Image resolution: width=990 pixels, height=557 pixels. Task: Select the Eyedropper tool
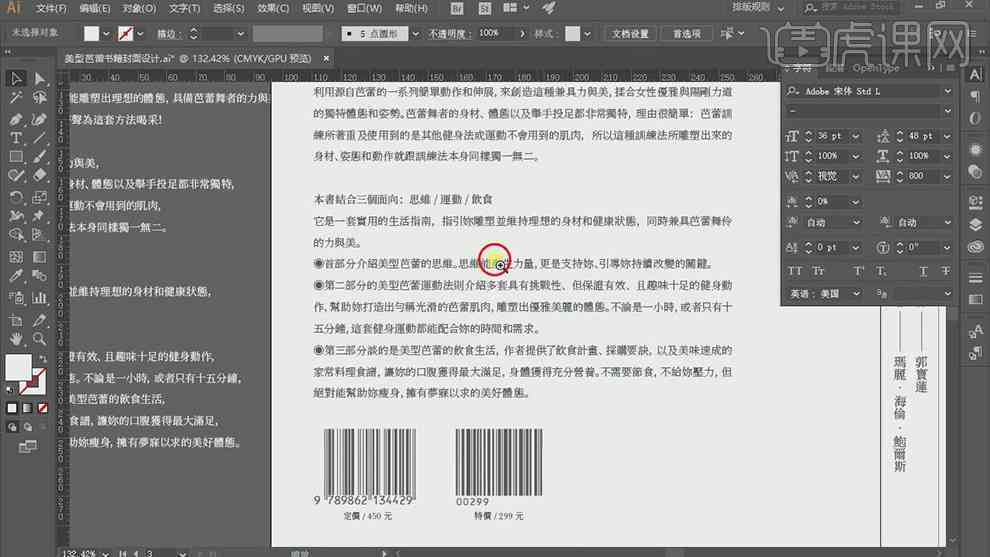pos(16,276)
